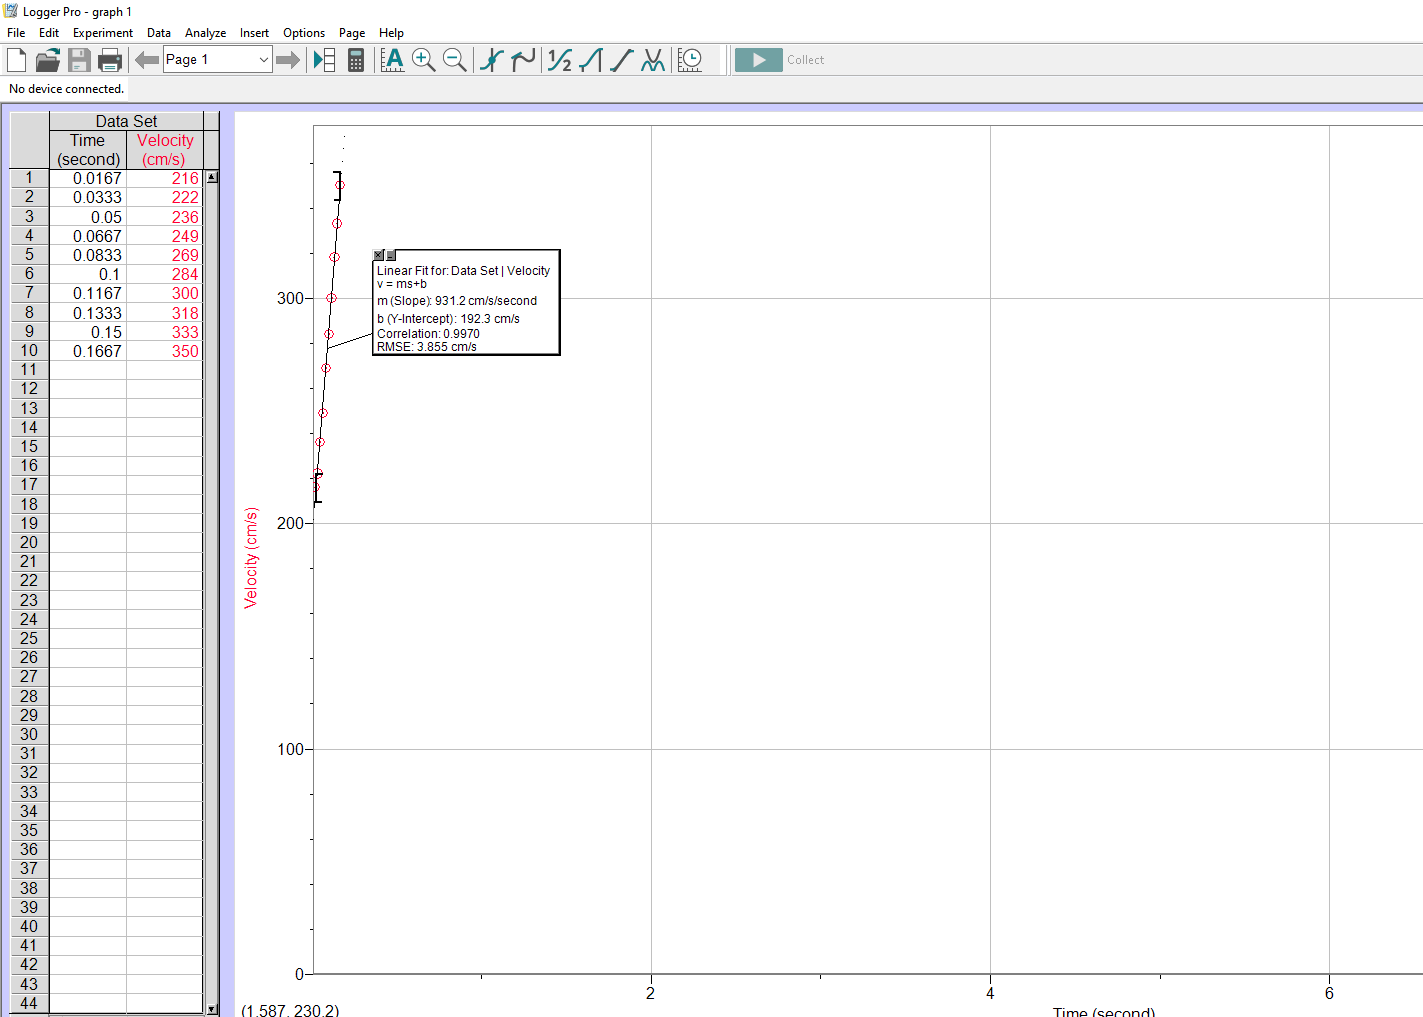Open the Experiment menu
Viewport: 1423px width, 1017px height.
click(102, 32)
